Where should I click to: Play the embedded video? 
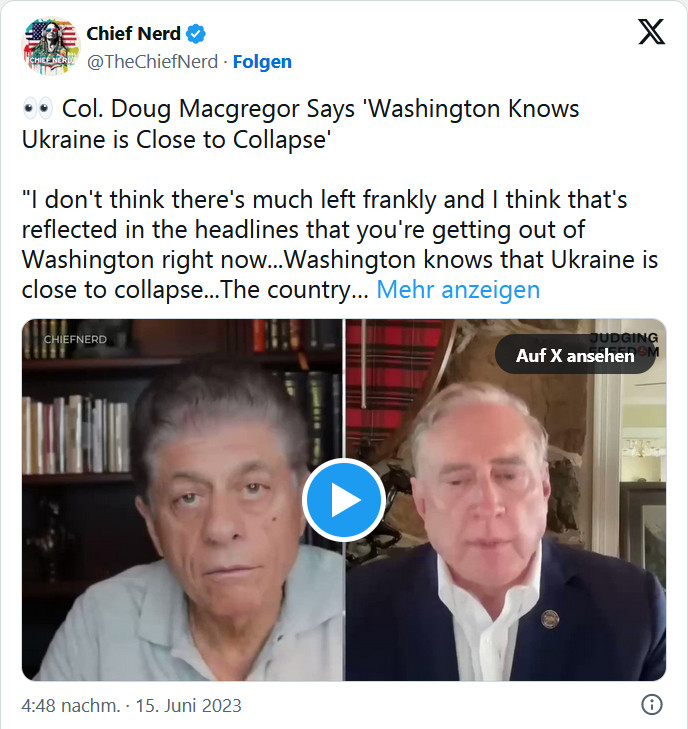pyautogui.click(x=344, y=500)
